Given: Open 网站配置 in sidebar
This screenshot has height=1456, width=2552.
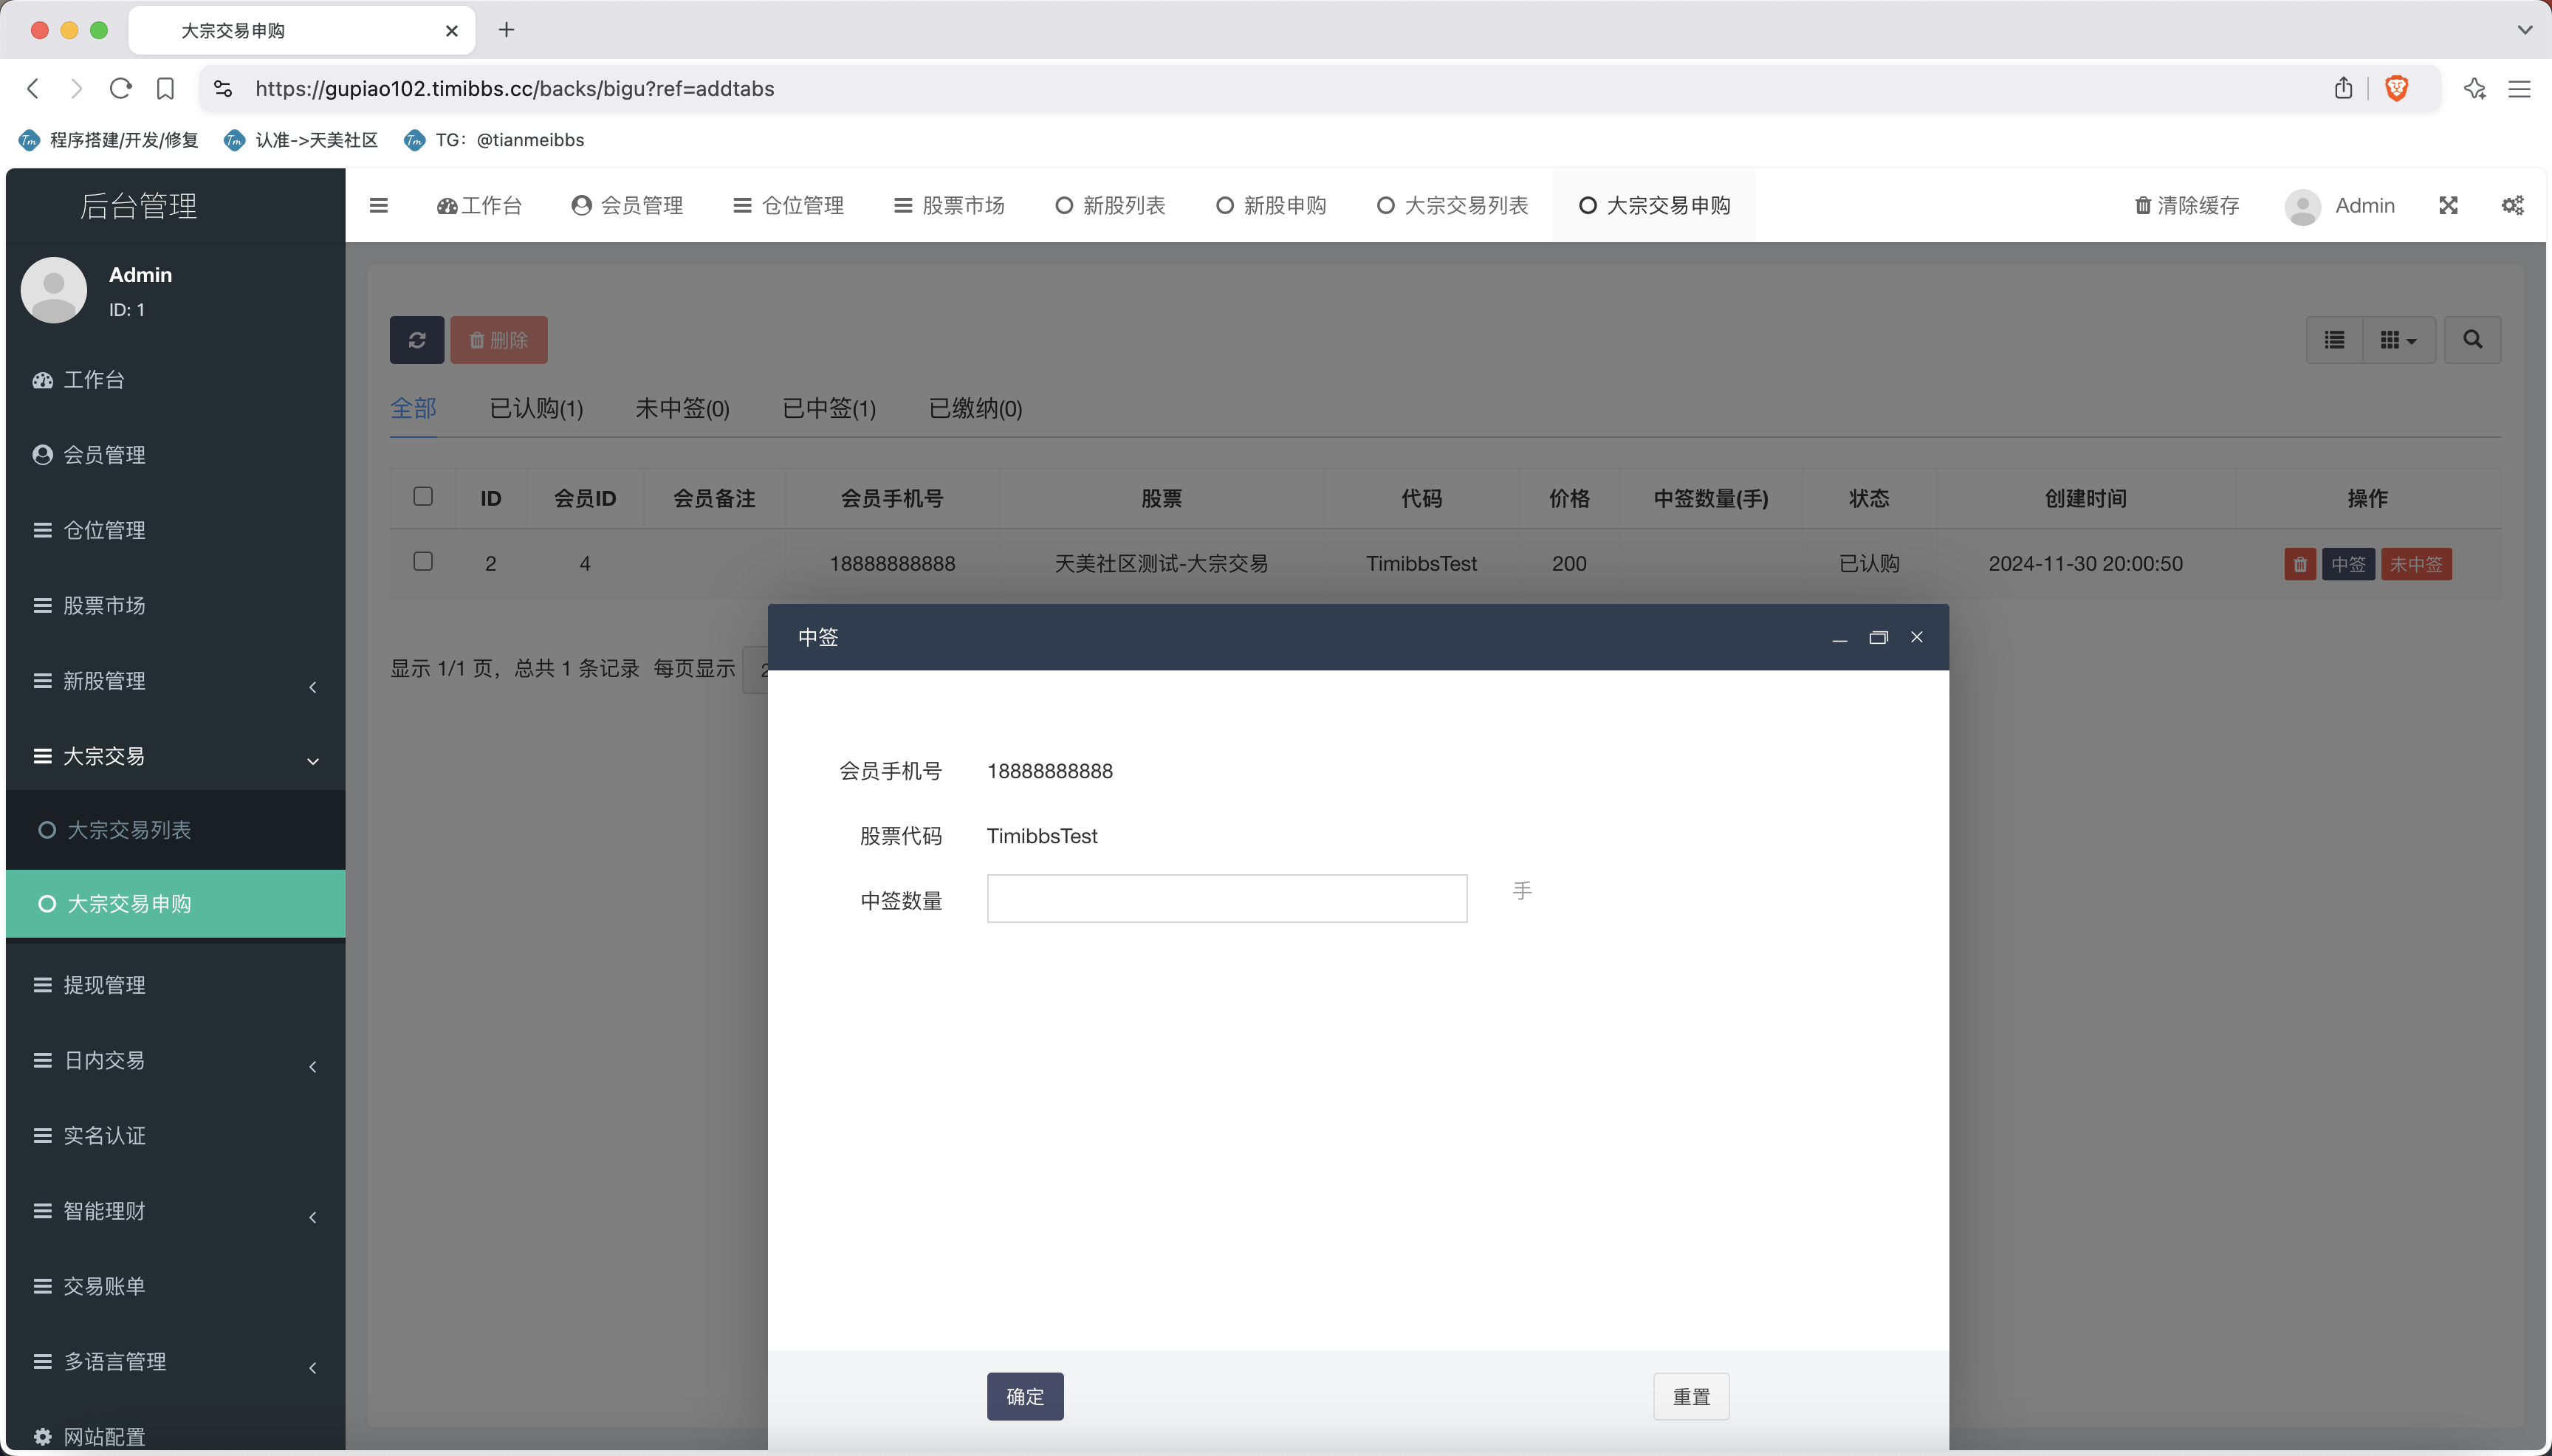Looking at the screenshot, I should pyautogui.click(x=175, y=1436).
